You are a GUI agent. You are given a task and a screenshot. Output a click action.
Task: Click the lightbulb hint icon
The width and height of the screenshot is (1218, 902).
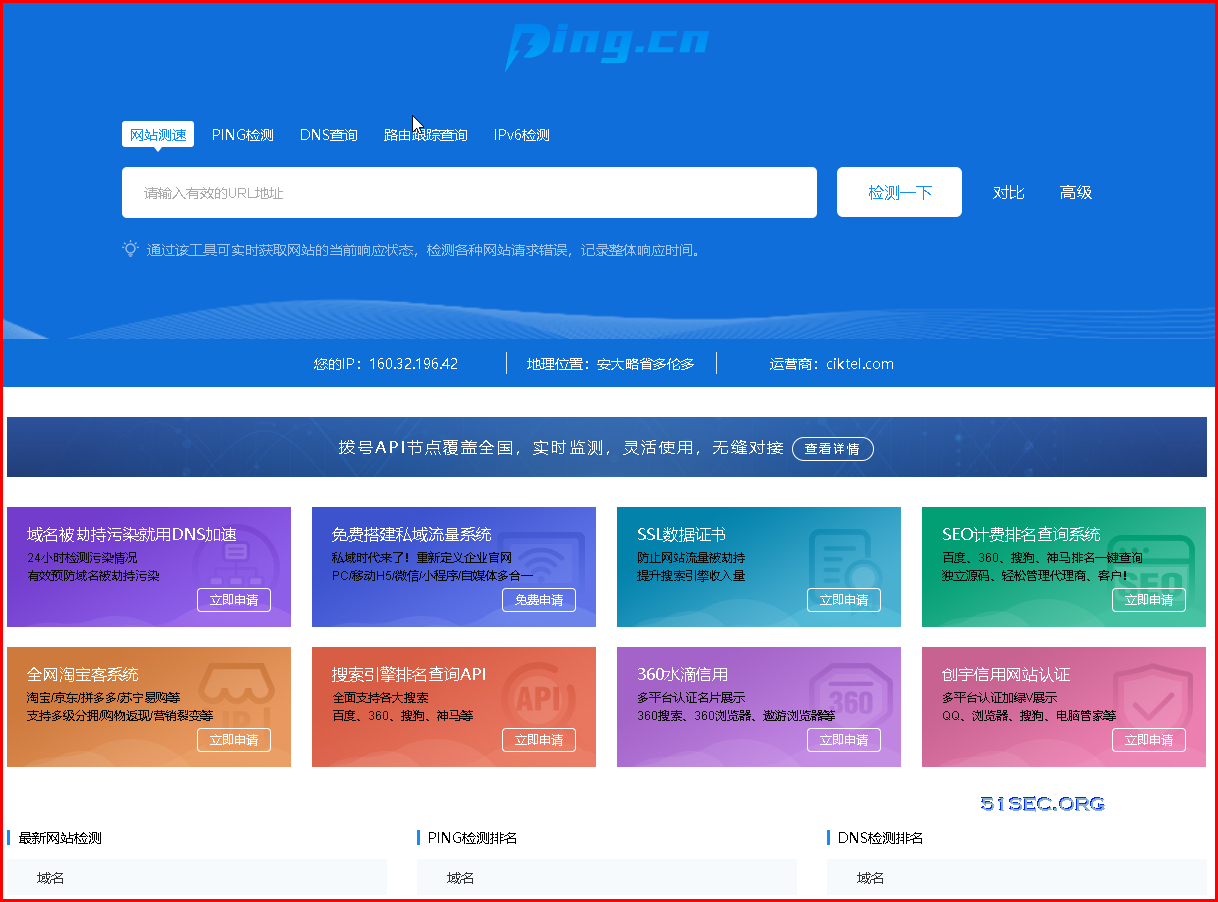click(130, 249)
